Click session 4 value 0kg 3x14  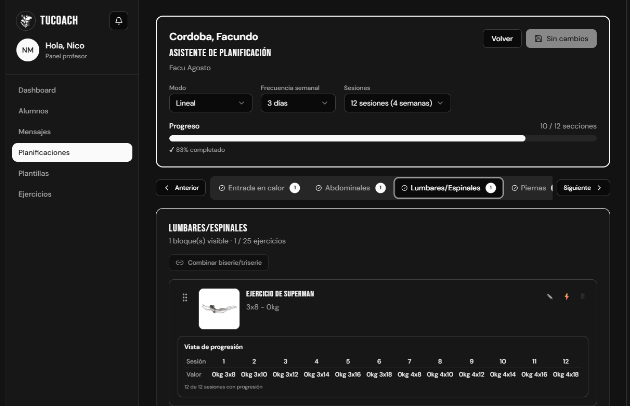[317, 374]
